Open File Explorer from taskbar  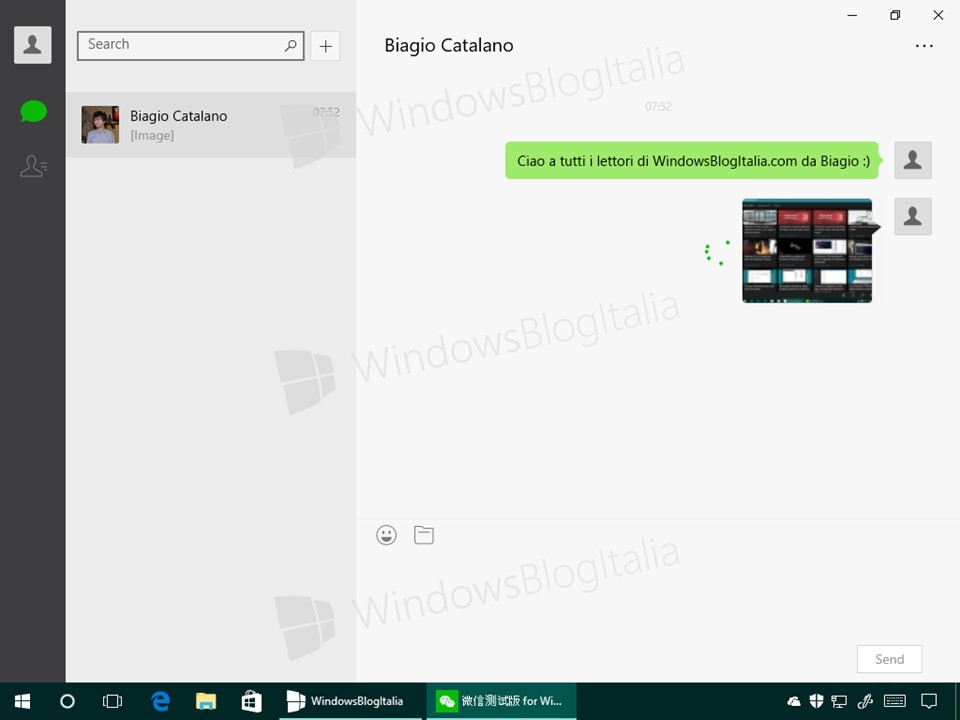coord(206,701)
